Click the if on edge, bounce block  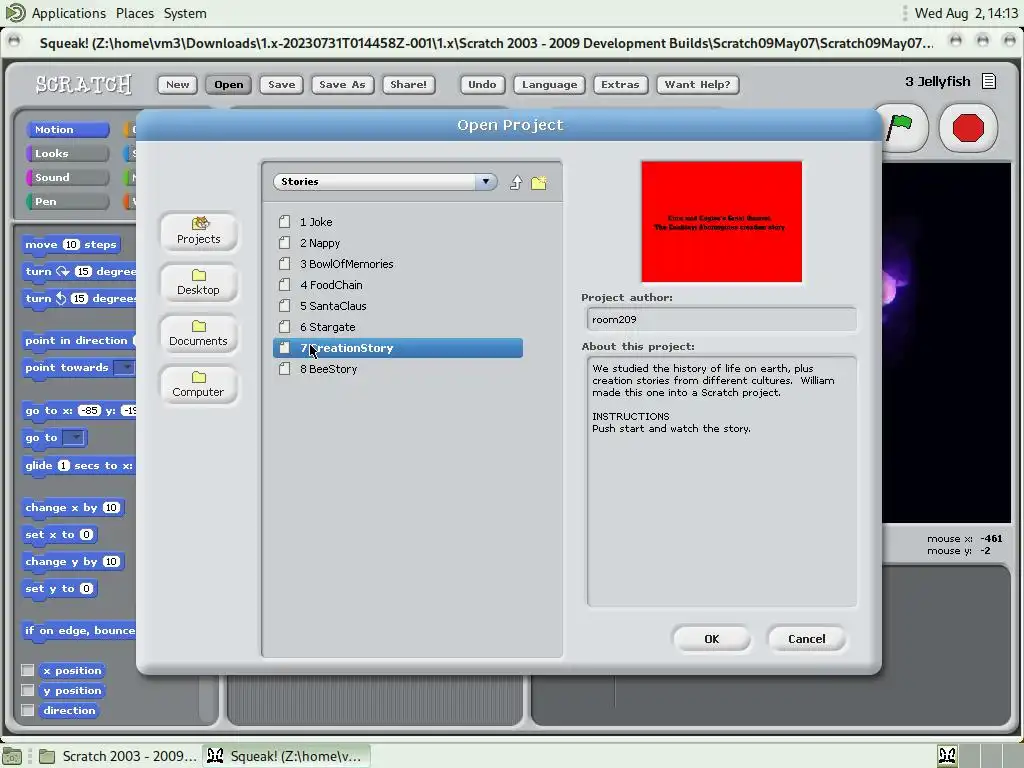tap(79, 631)
